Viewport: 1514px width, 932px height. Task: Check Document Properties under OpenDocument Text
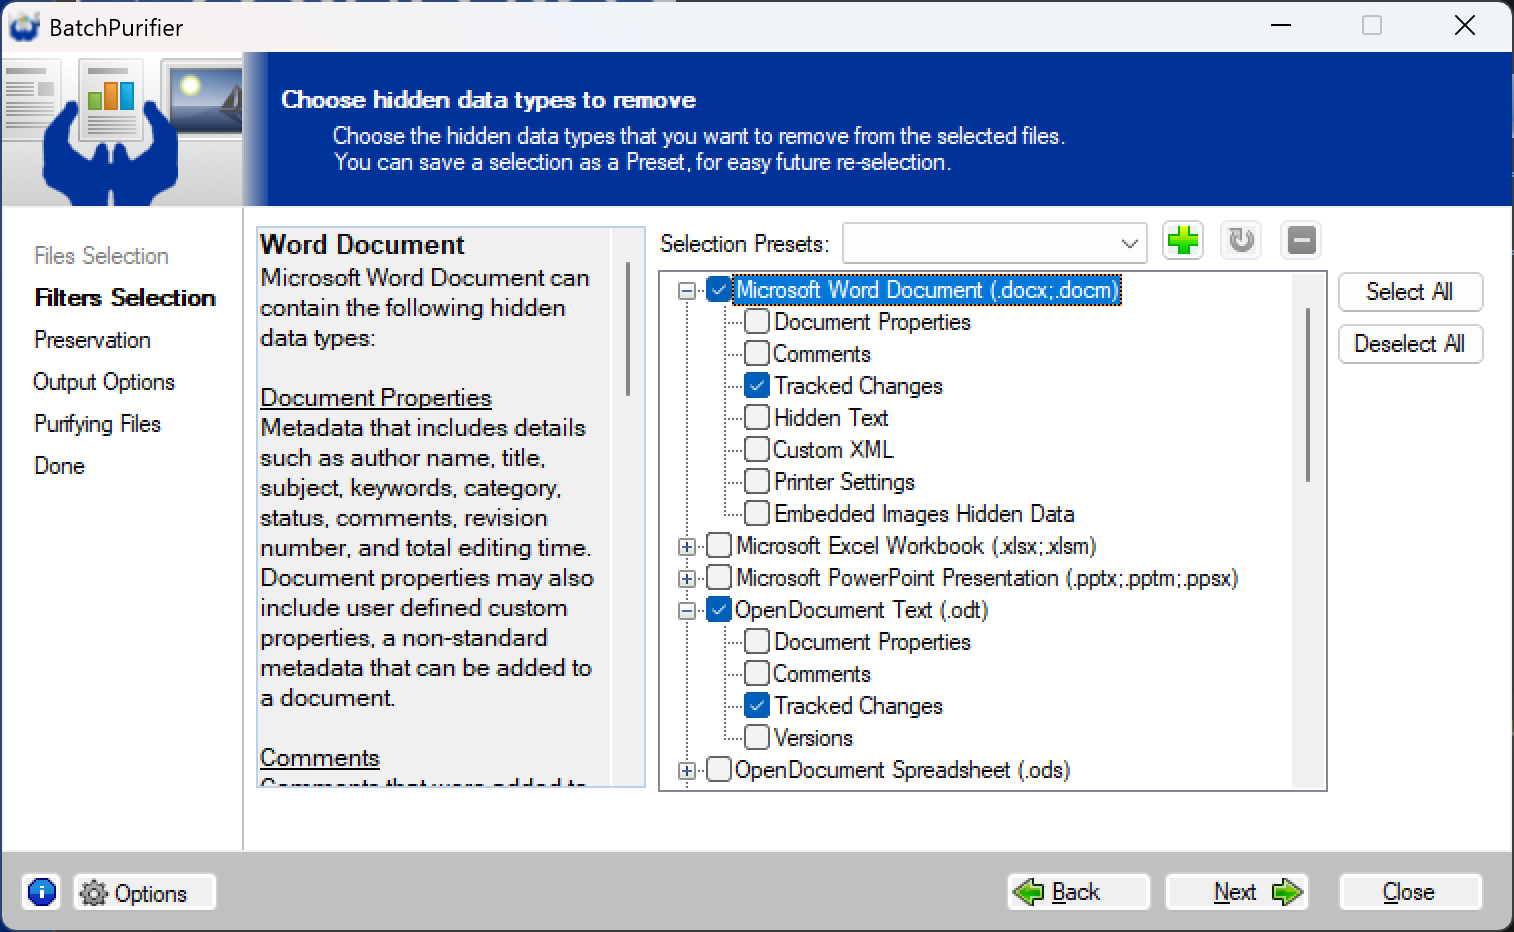click(x=757, y=642)
